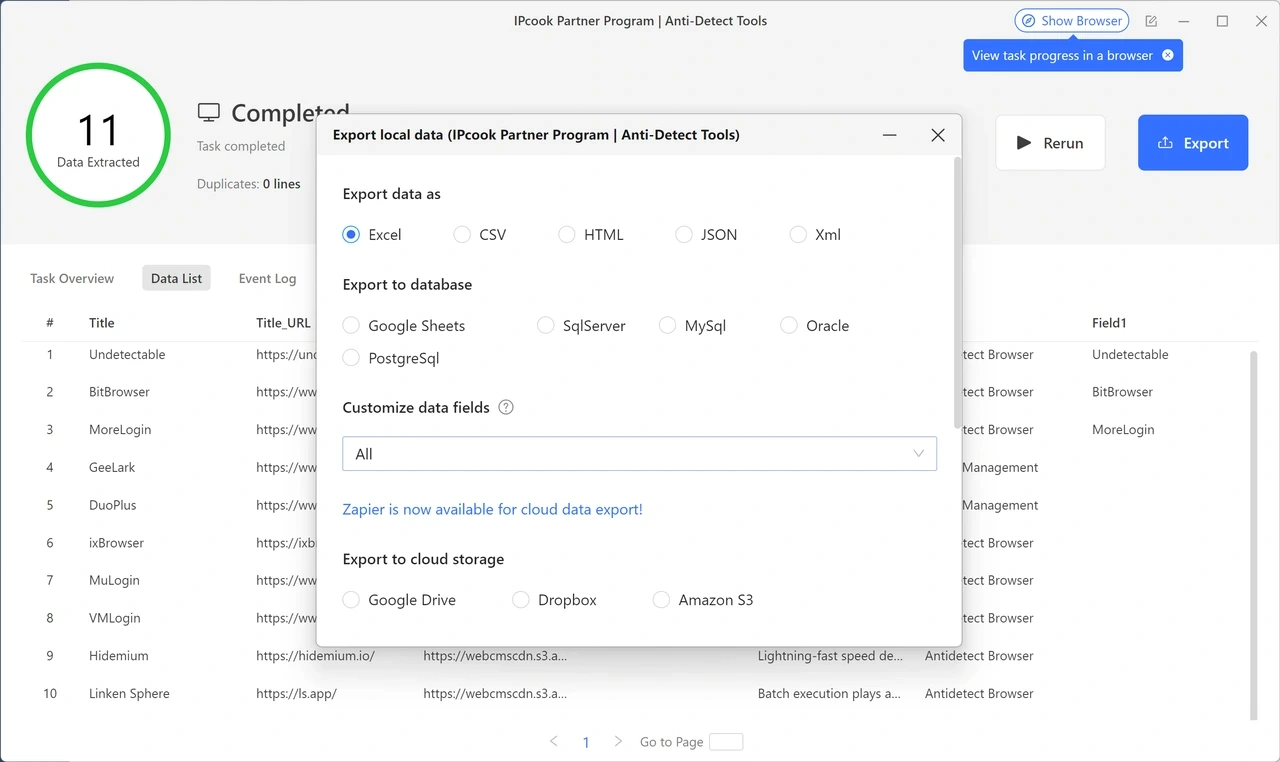Click inside the Go to Page field
This screenshot has height=762, width=1280.
727,741
